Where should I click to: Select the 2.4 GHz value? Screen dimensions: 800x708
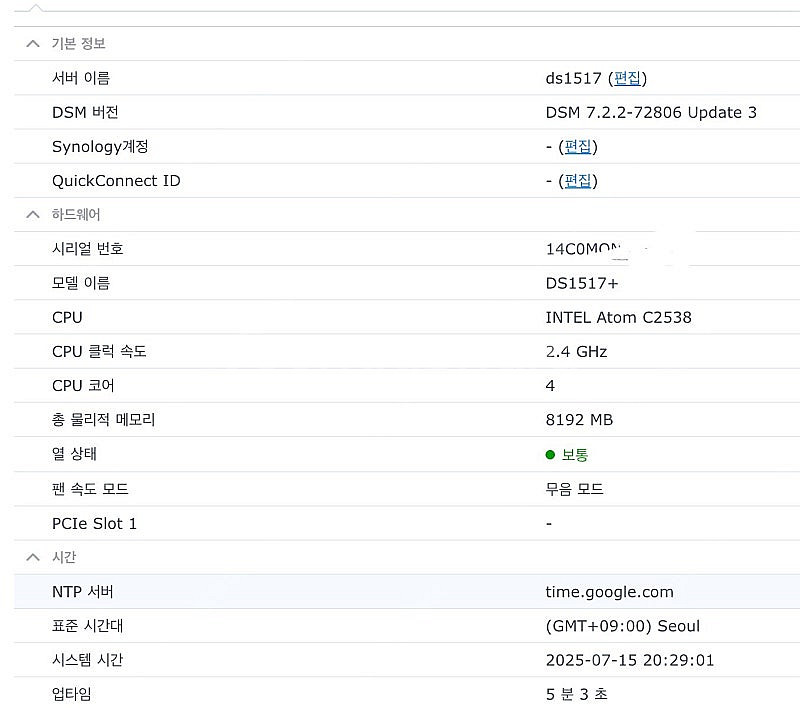point(577,351)
